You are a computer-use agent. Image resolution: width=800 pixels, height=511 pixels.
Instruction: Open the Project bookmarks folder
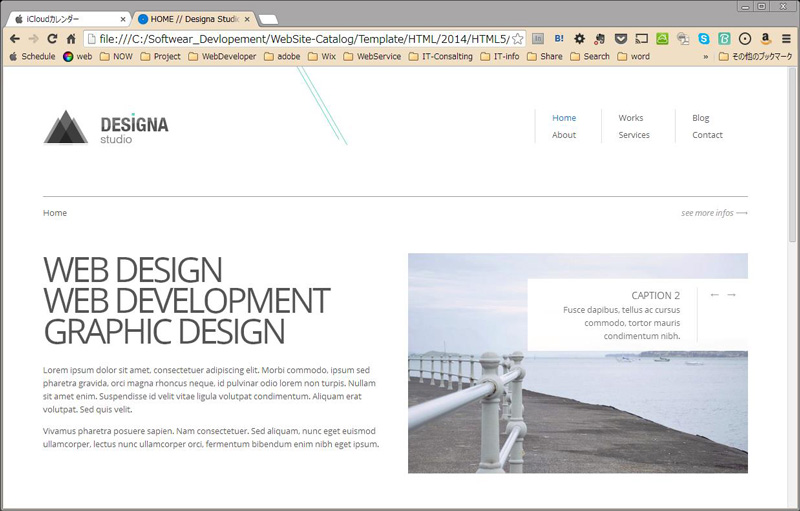[x=161, y=56]
